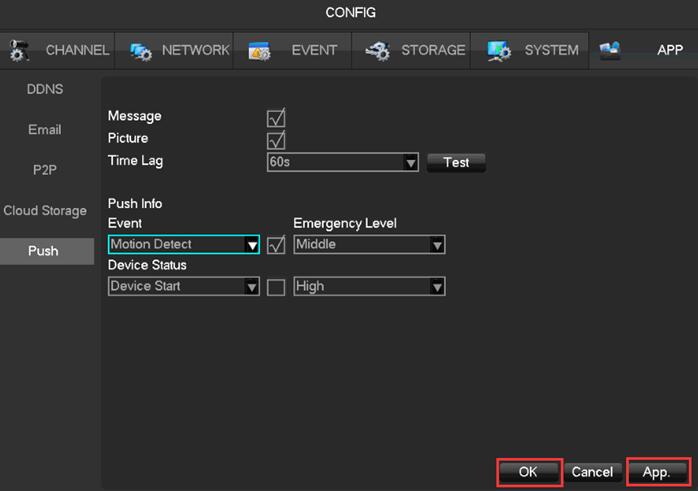Click OK to confirm settings
Screen dimensions: 698x491
(x=529, y=471)
